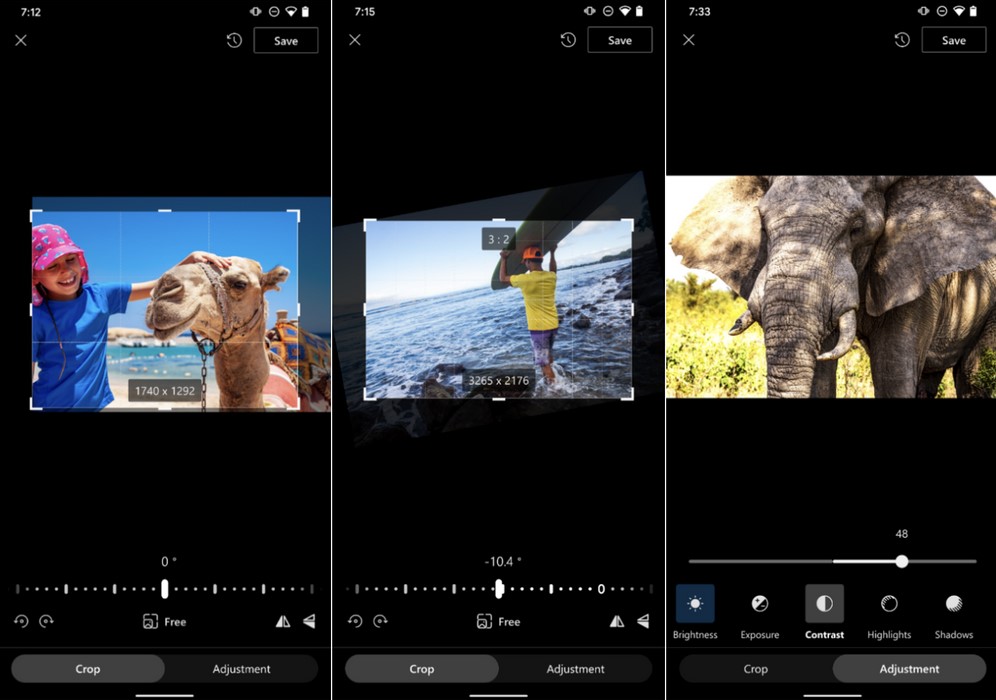The image size is (996, 700).
Task: Rotate surfer photo right using rotate icon
Action: coord(380,621)
